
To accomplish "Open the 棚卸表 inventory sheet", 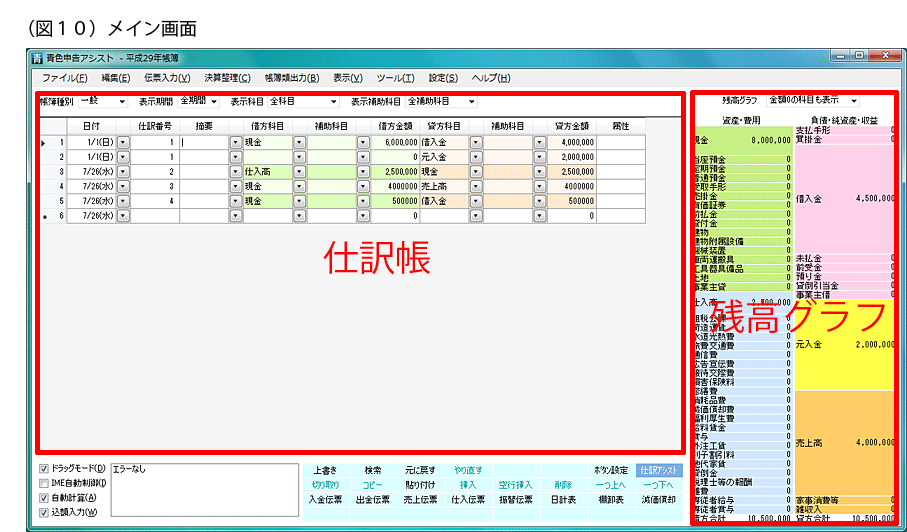I will click(611, 499).
